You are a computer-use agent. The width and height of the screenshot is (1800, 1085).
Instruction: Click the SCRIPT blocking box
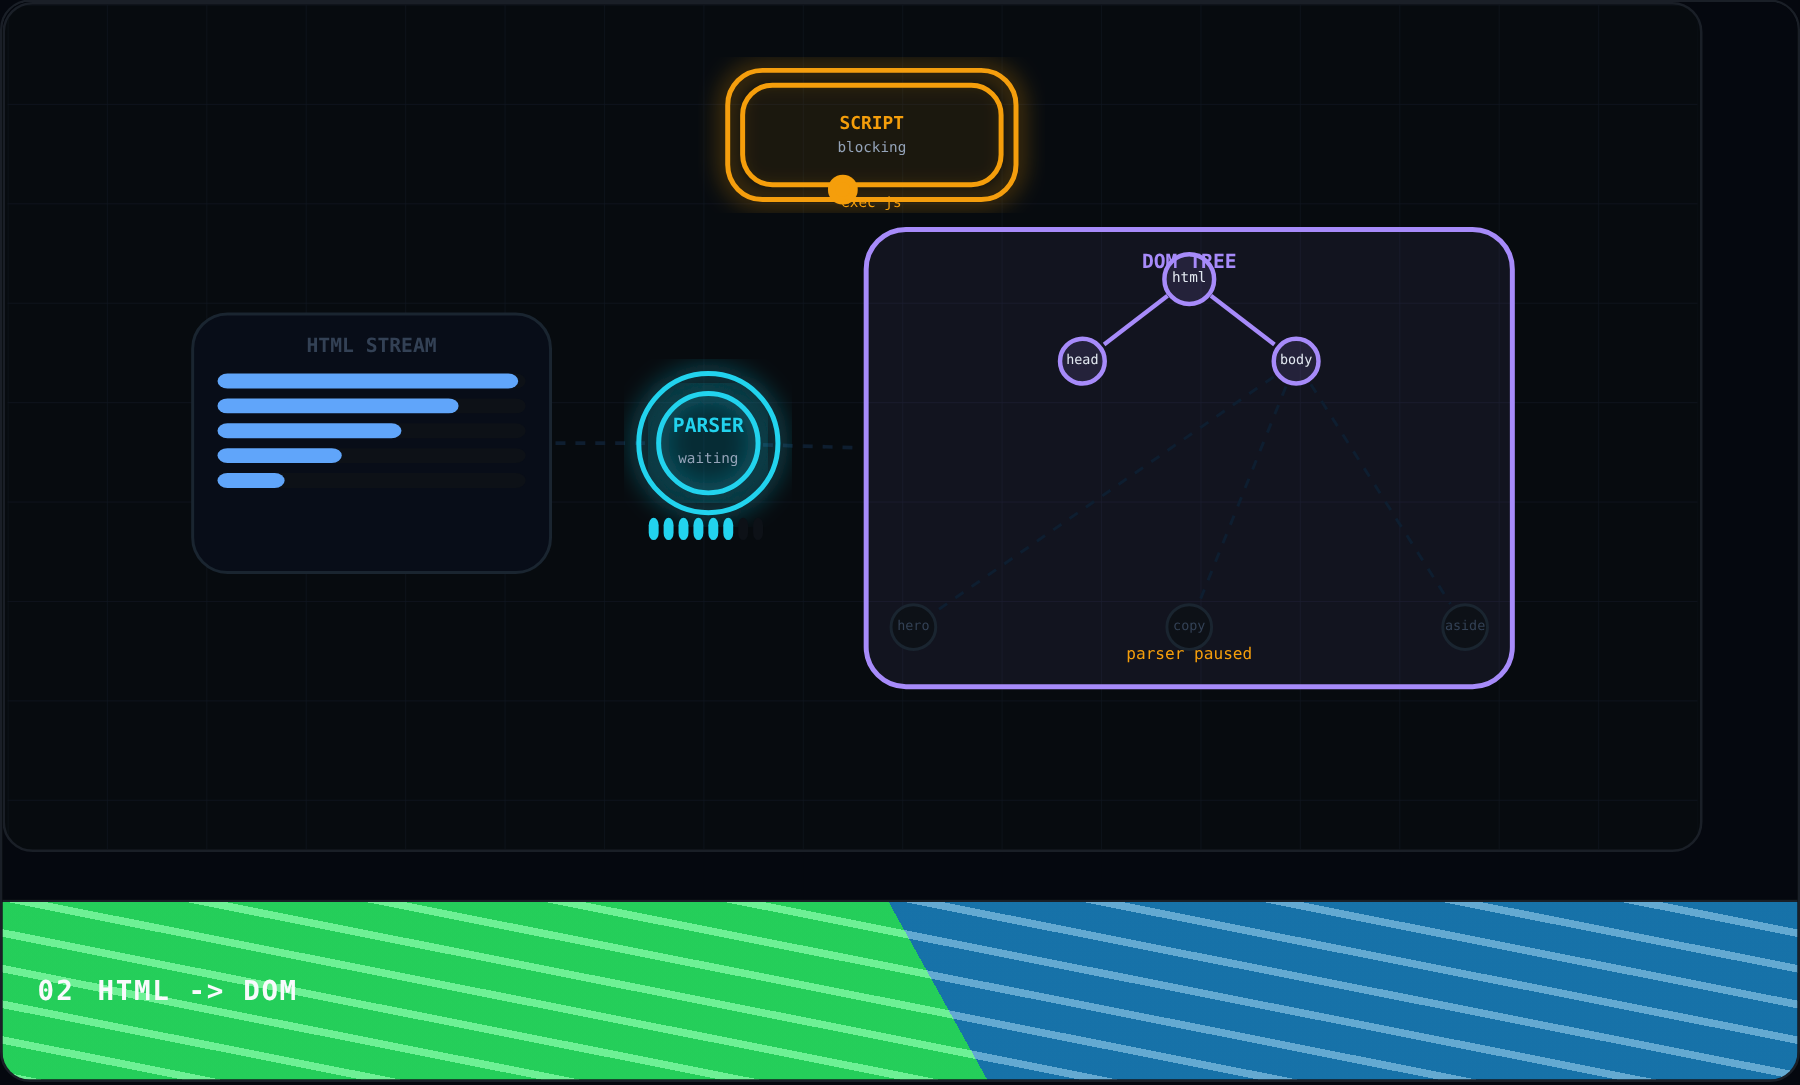(x=871, y=135)
